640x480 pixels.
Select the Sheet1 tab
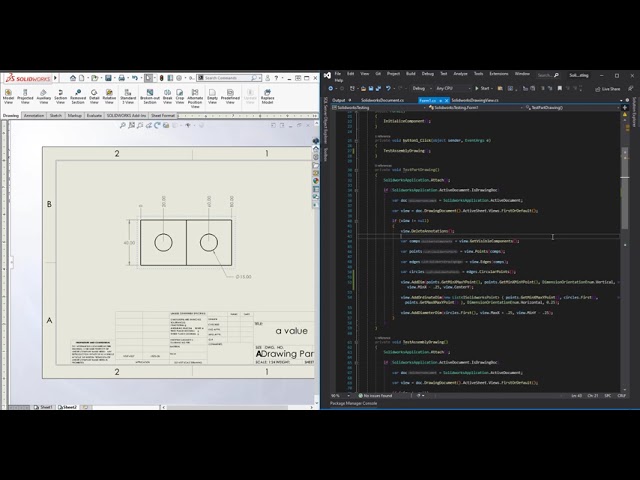tap(44, 407)
